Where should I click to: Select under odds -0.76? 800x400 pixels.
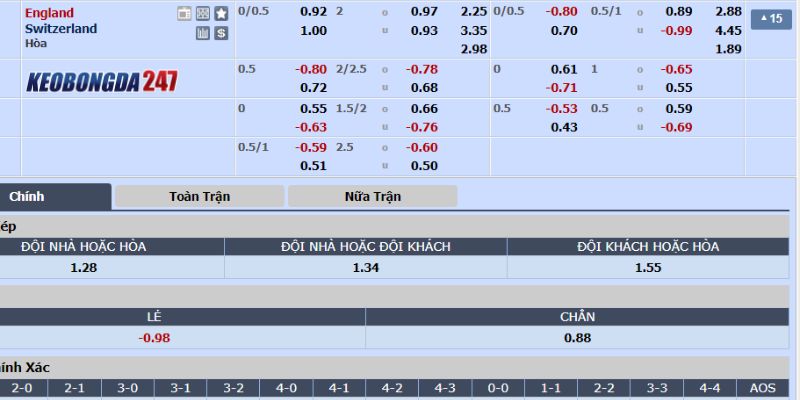coord(421,127)
